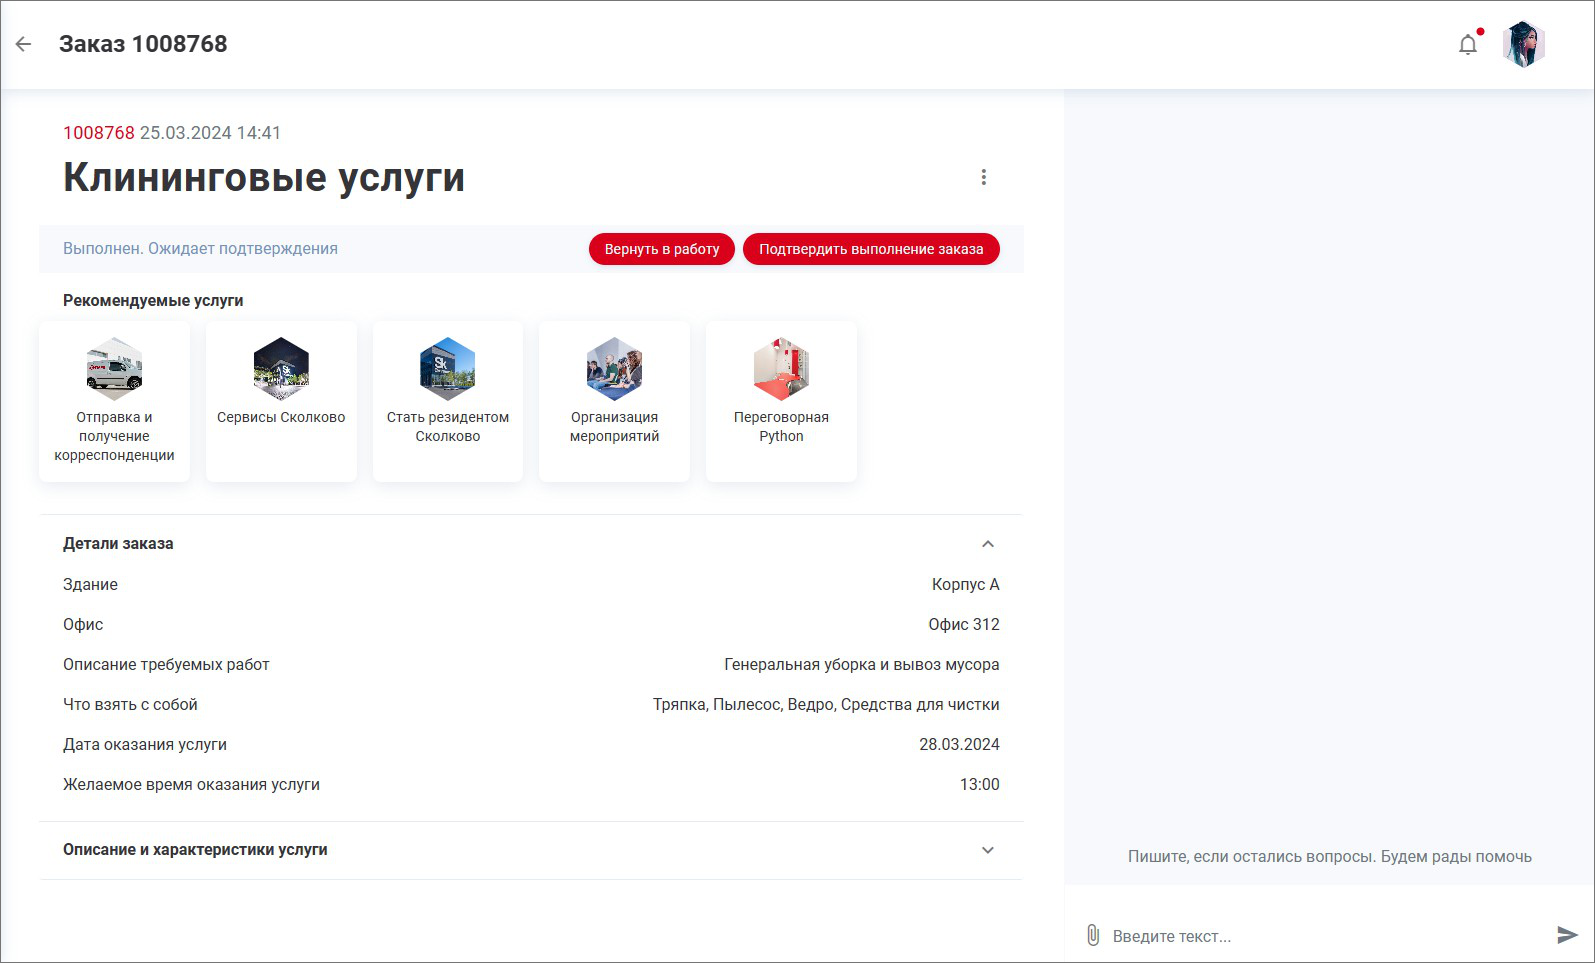The height and width of the screenshot is (963, 1595).
Task: Click the Детали заказа section header
Action: click(x=118, y=544)
